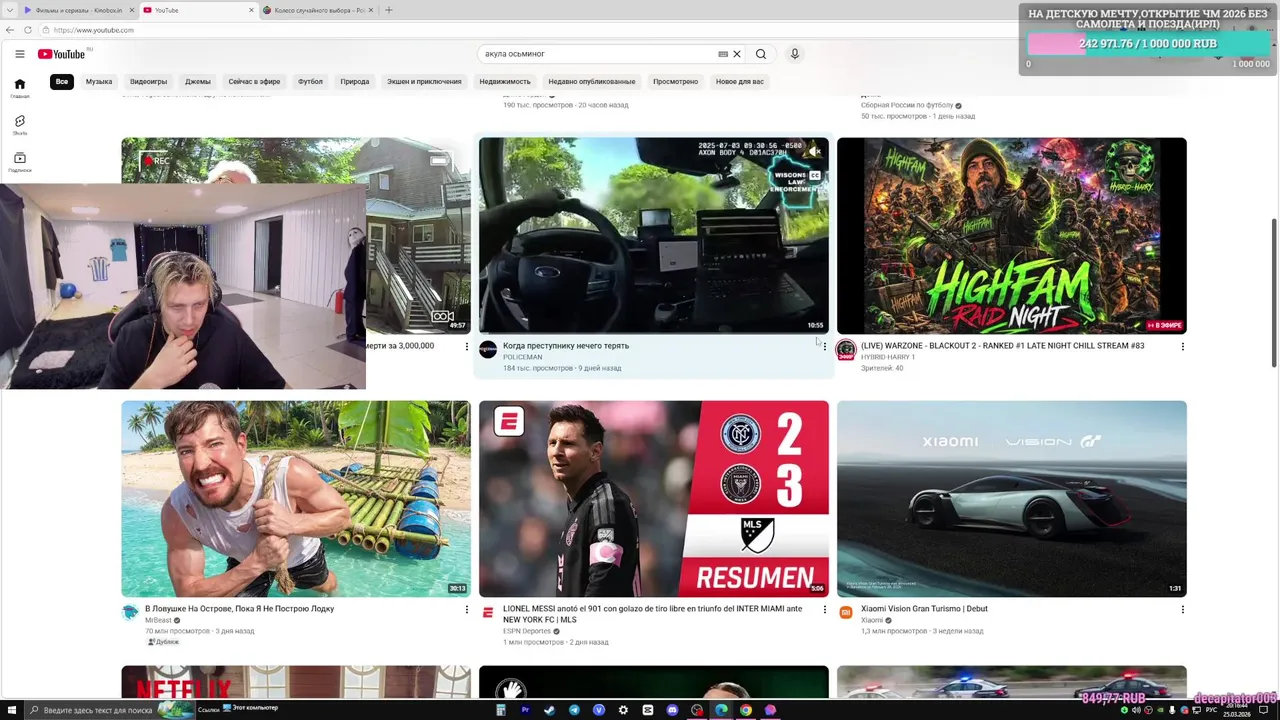Open the Windows Start button
This screenshot has height=720, width=1280.
tap(11, 710)
